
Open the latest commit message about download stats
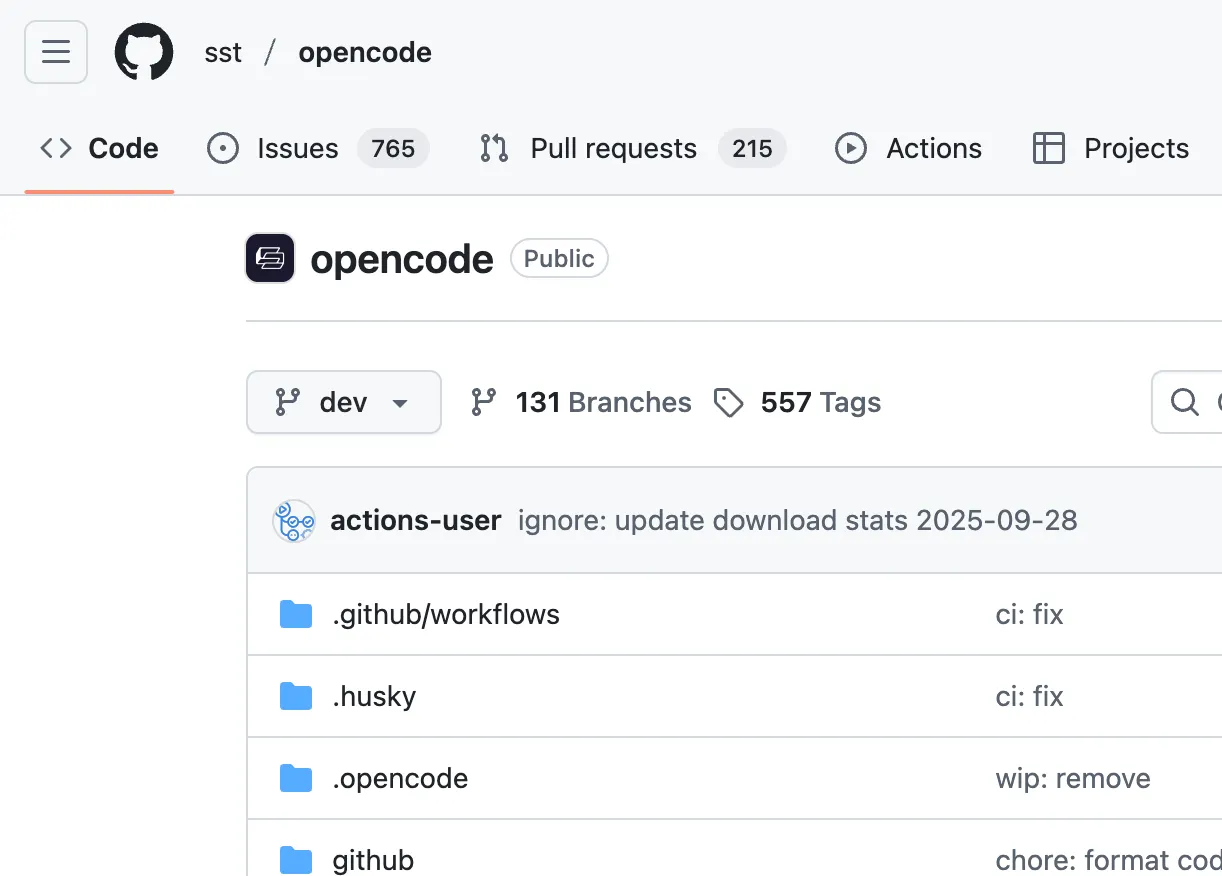[797, 520]
